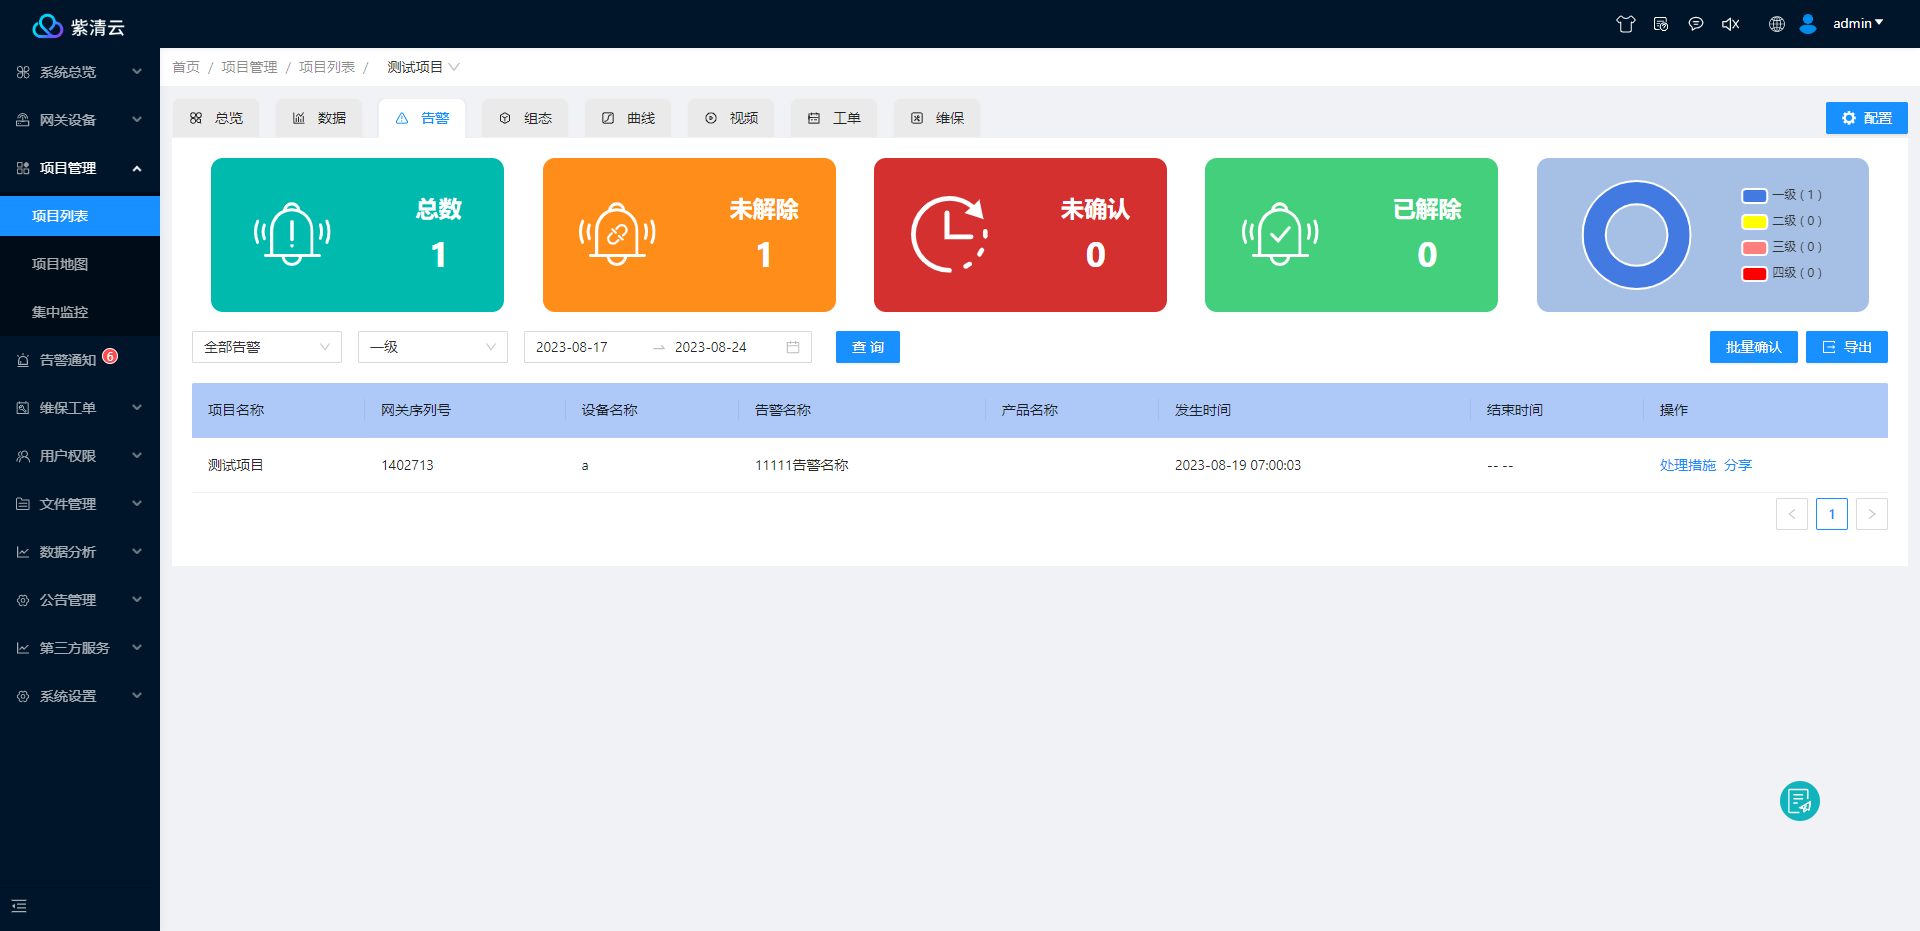Open the 全部告警 filter dropdown

pyautogui.click(x=267, y=347)
